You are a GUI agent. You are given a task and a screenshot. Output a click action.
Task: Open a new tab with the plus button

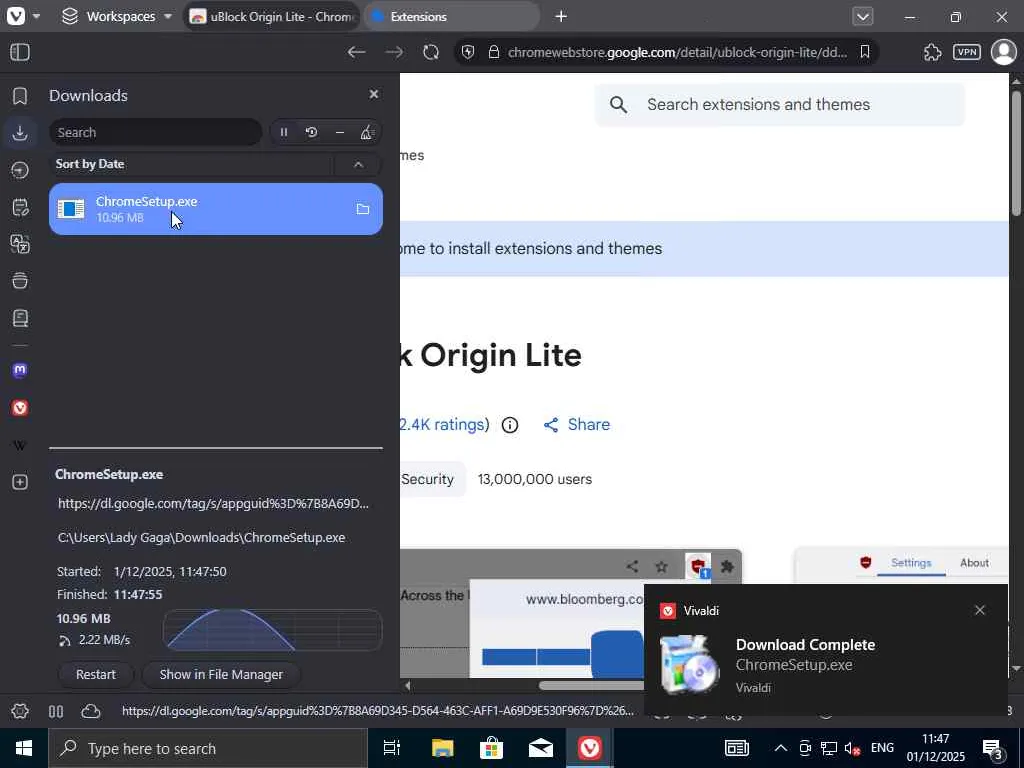click(561, 16)
